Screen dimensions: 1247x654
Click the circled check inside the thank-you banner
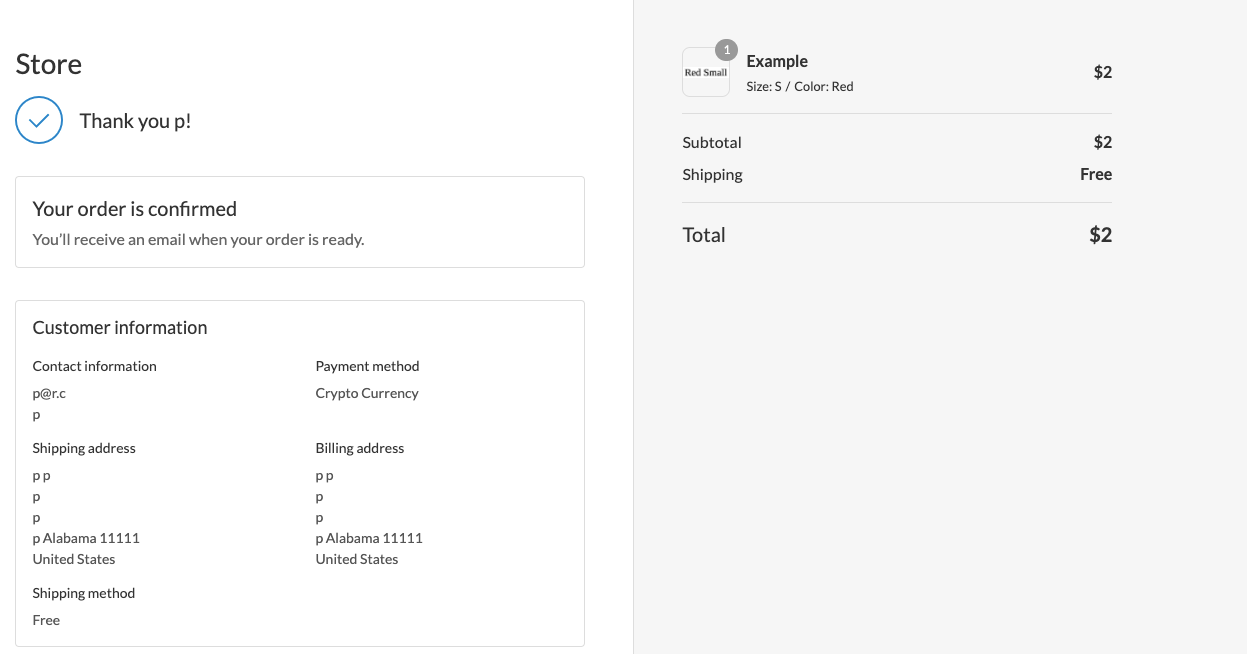click(38, 120)
